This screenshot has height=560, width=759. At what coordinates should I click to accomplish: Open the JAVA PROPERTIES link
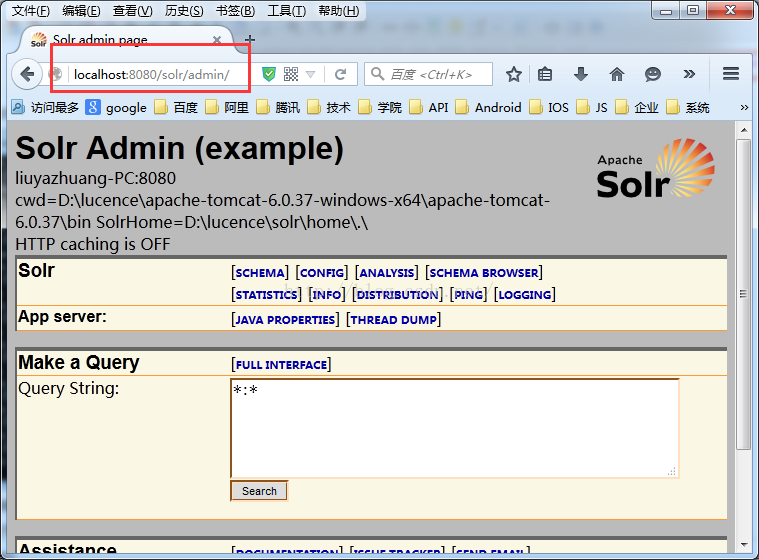285,320
